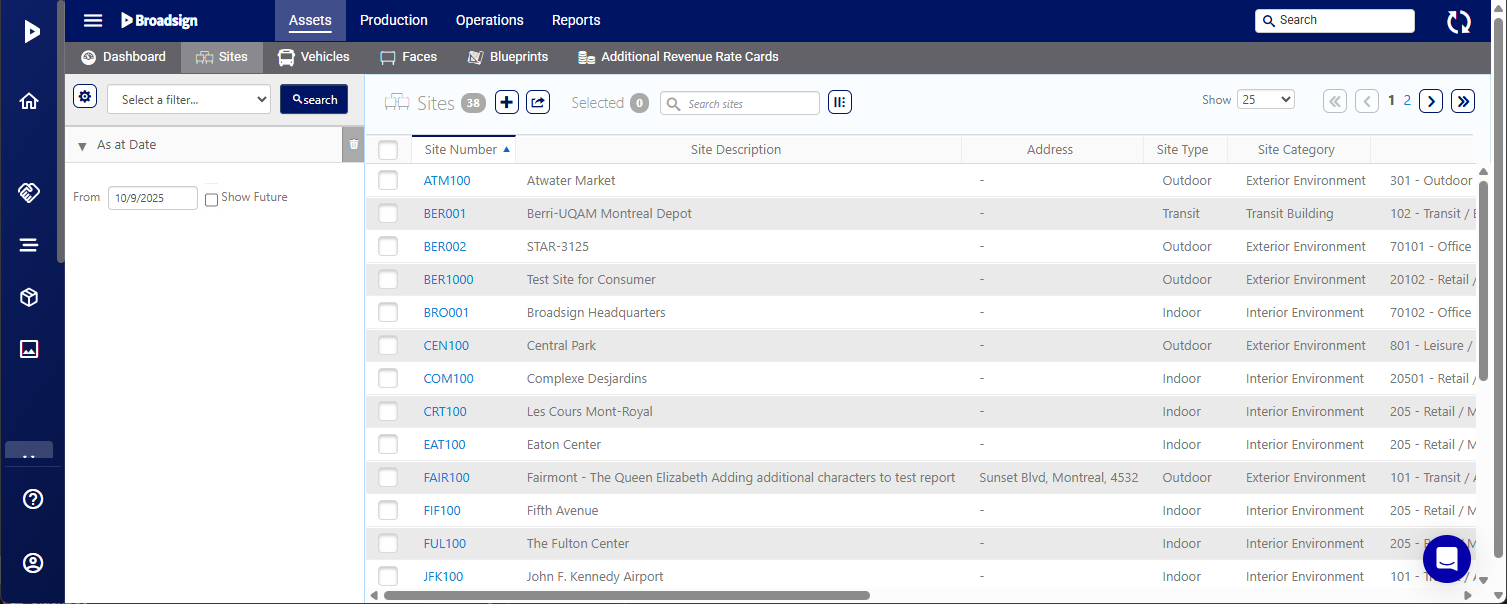This screenshot has height=604, width=1507.
Task: Click the add new site plus icon
Action: (x=507, y=102)
